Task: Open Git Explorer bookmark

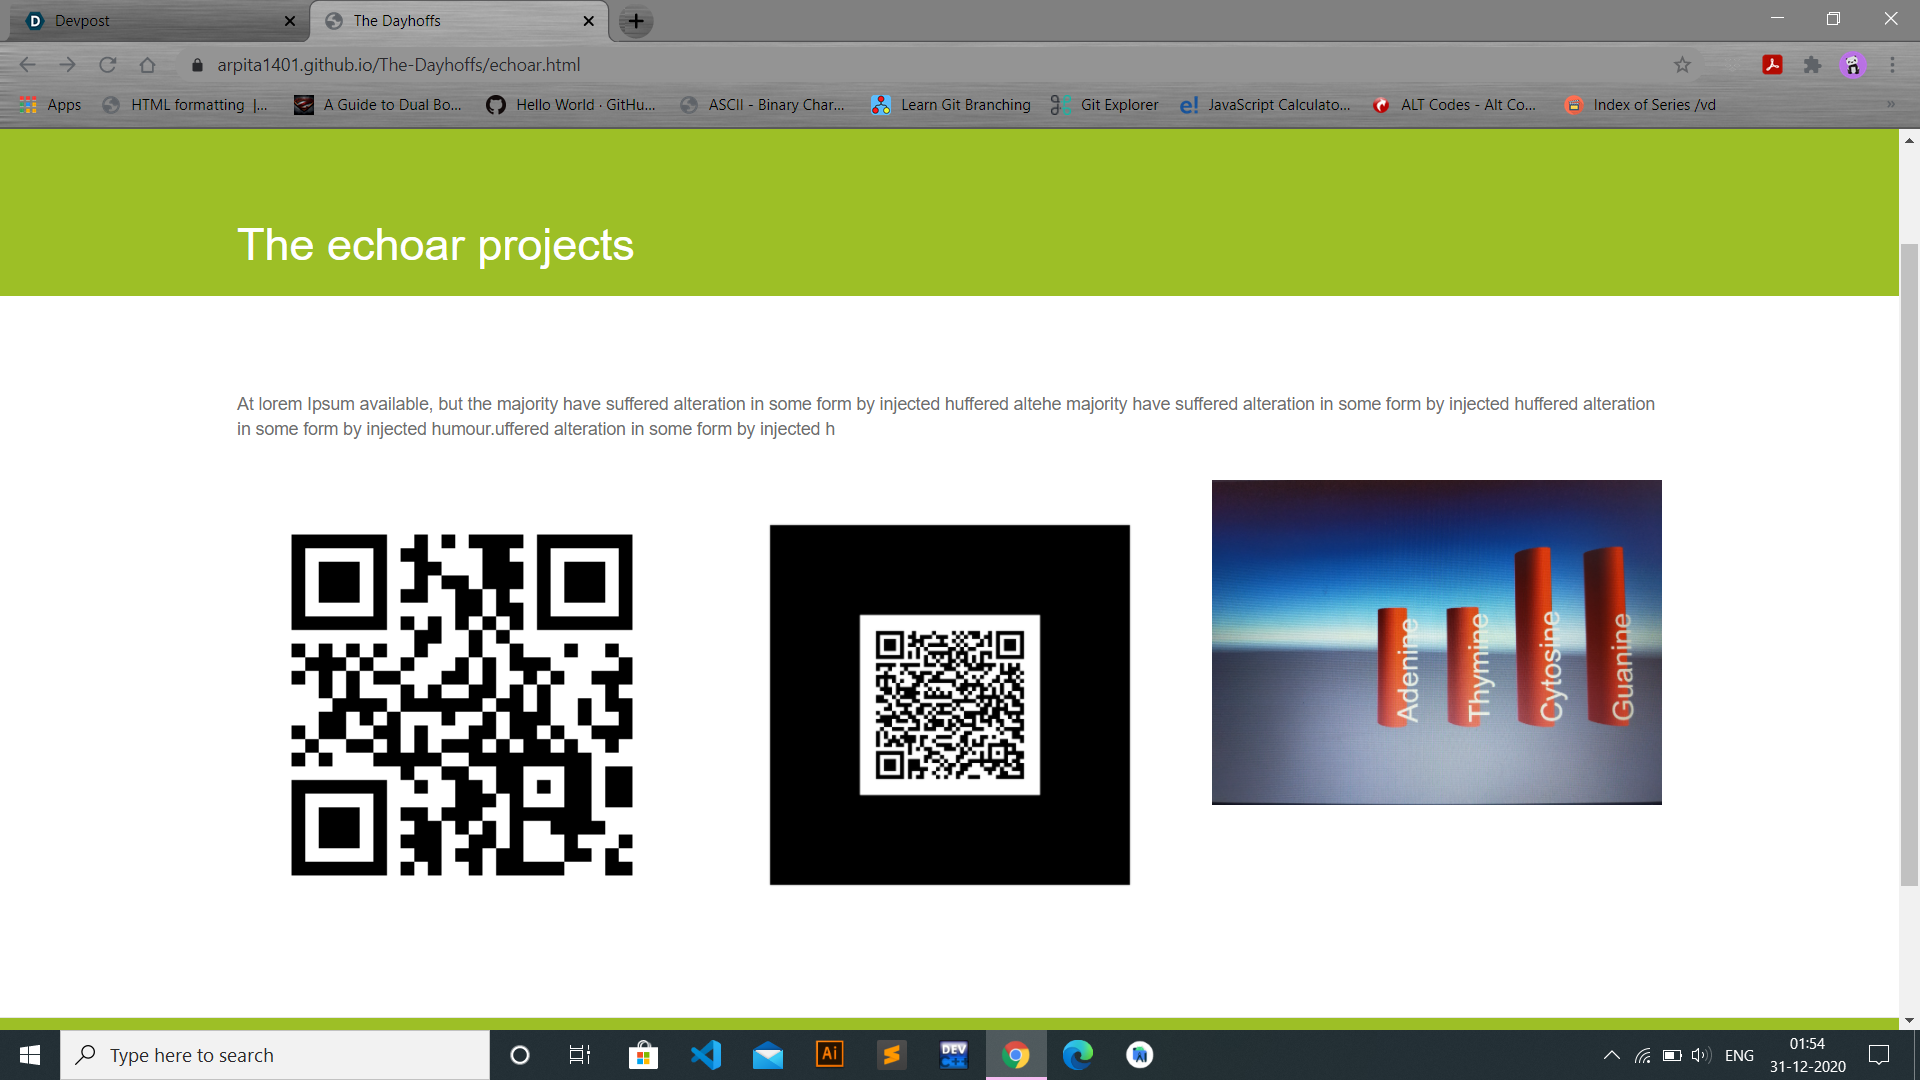Action: tap(1105, 105)
